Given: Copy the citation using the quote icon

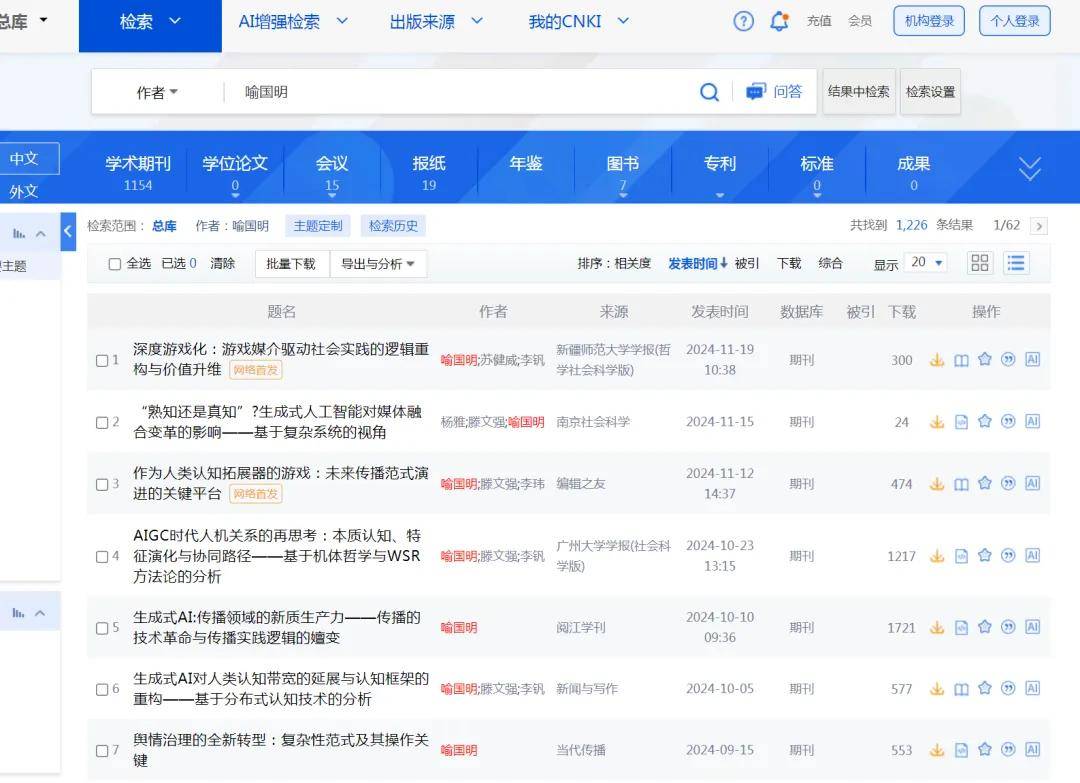Looking at the screenshot, I should pyautogui.click(x=1009, y=360).
